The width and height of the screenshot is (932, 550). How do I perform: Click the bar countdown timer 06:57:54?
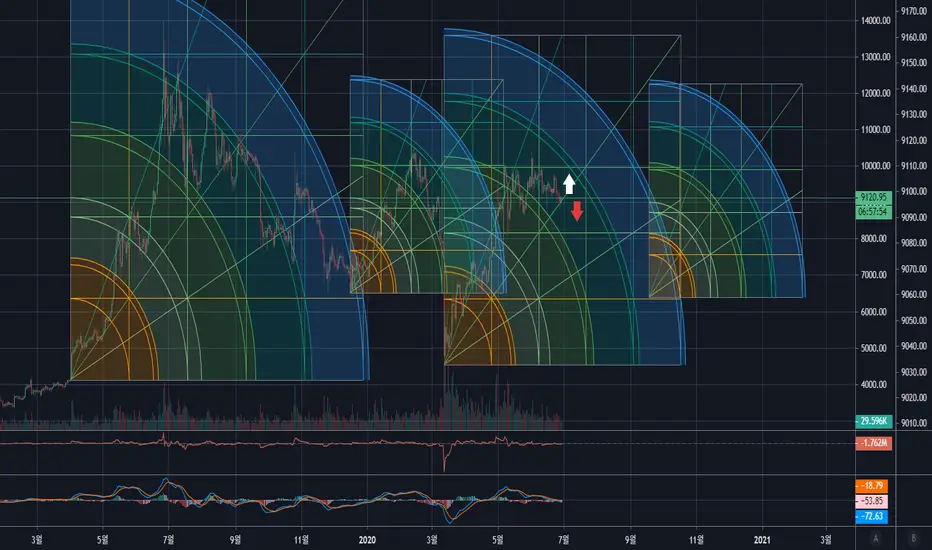coord(873,212)
